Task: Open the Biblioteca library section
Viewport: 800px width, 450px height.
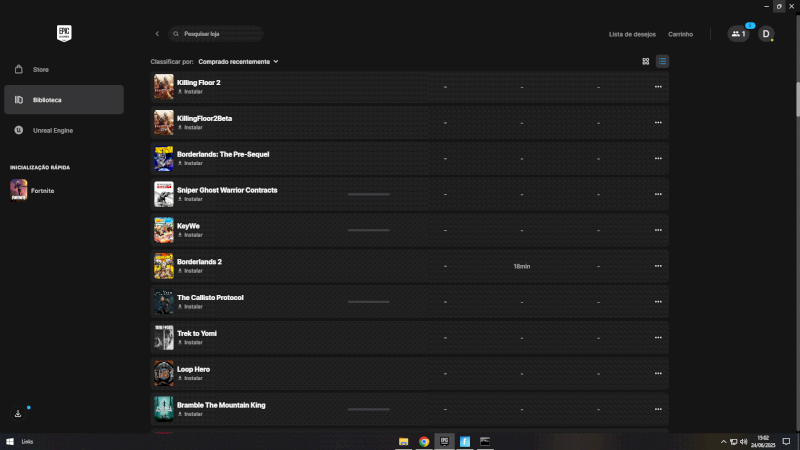Action: point(46,100)
